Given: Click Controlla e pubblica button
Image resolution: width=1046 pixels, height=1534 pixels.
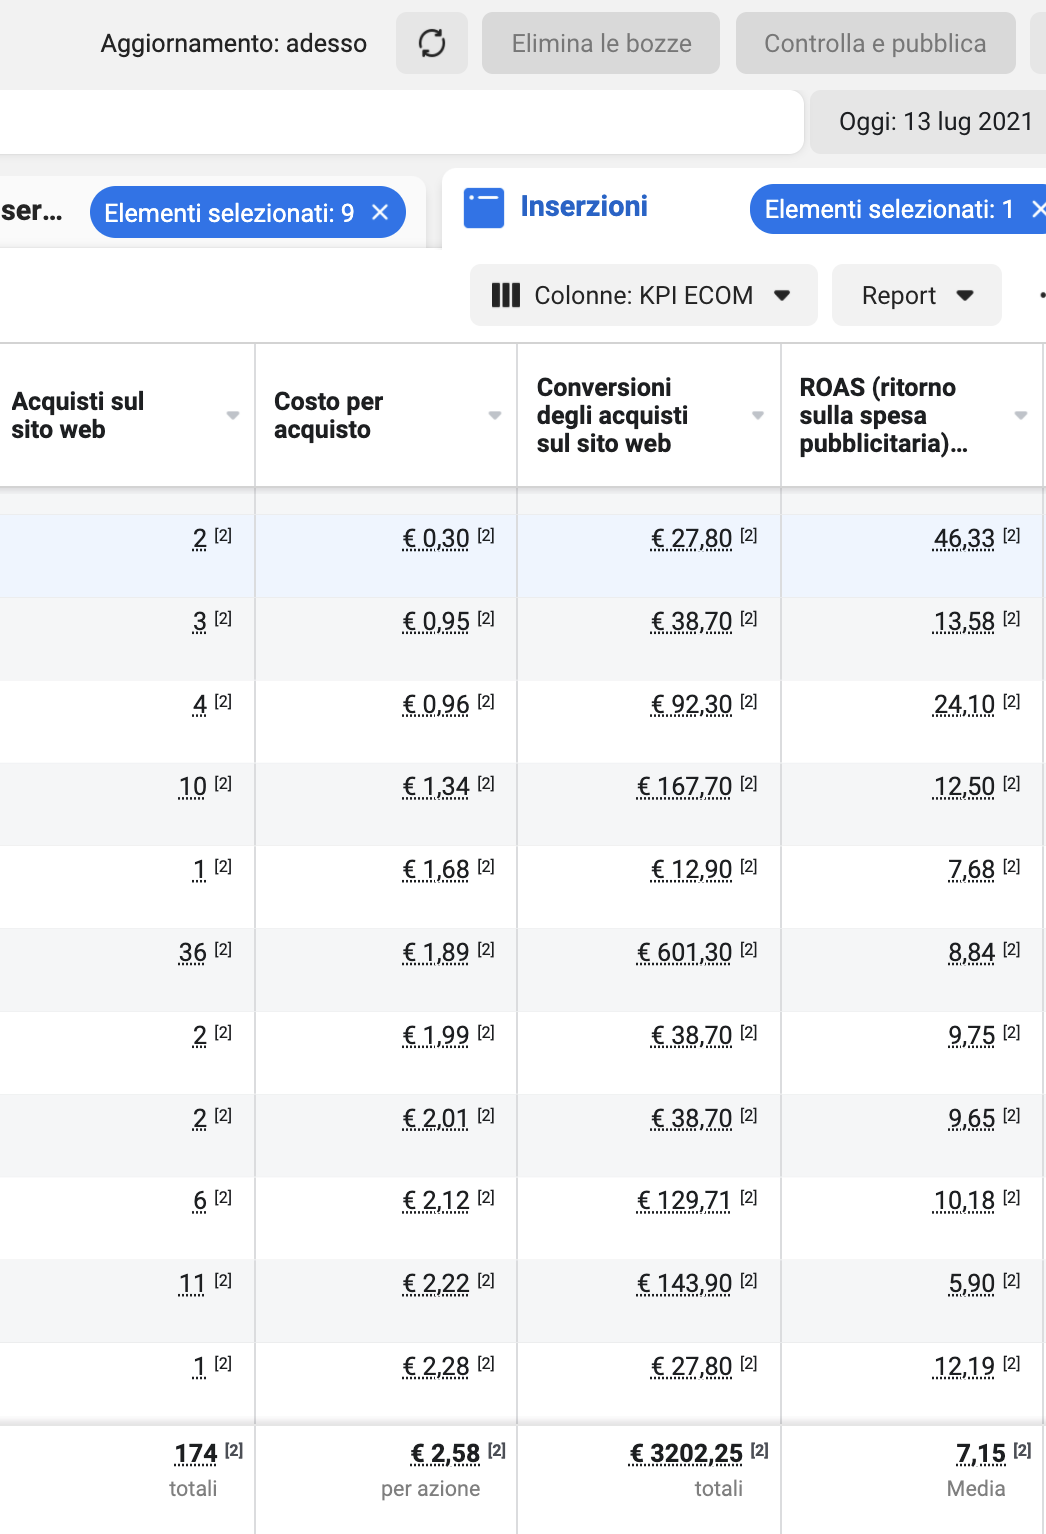Looking at the screenshot, I should pyautogui.click(x=875, y=43).
